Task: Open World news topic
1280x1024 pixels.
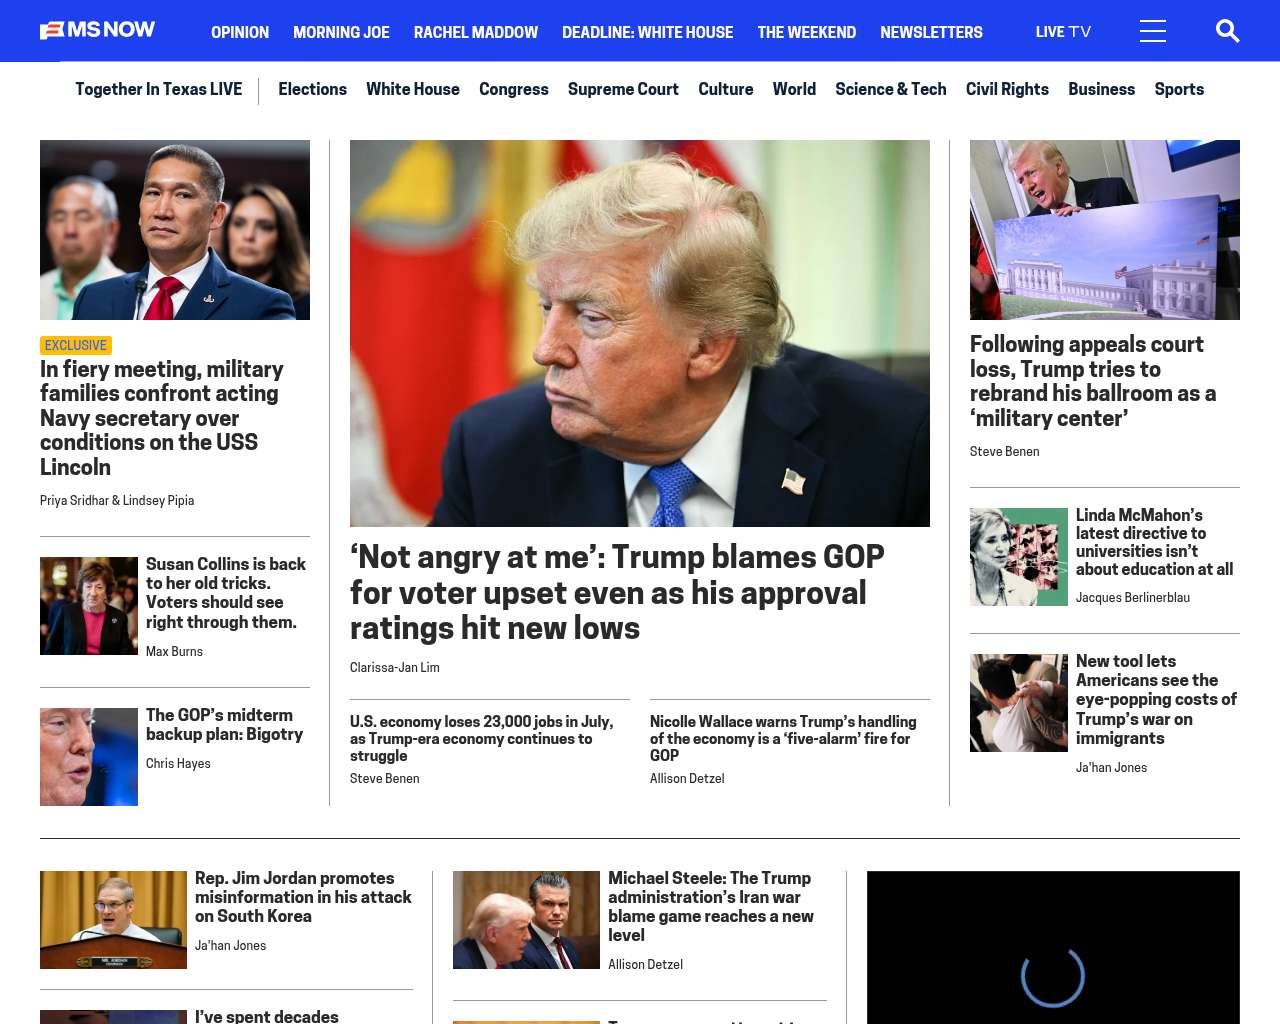Action: tap(794, 89)
